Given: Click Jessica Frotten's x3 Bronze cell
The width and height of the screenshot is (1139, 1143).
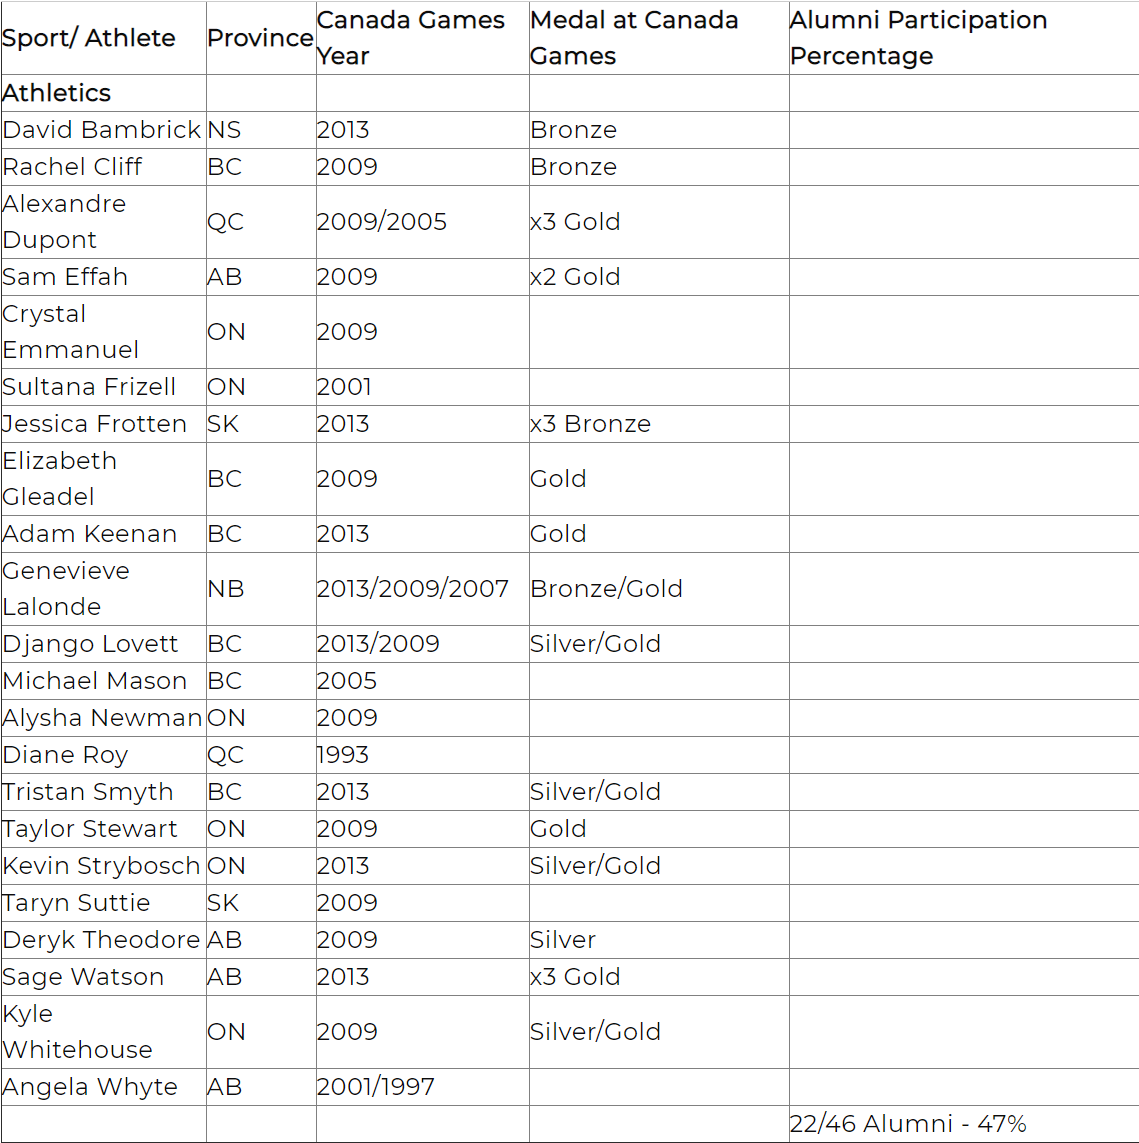Looking at the screenshot, I should pos(590,424).
